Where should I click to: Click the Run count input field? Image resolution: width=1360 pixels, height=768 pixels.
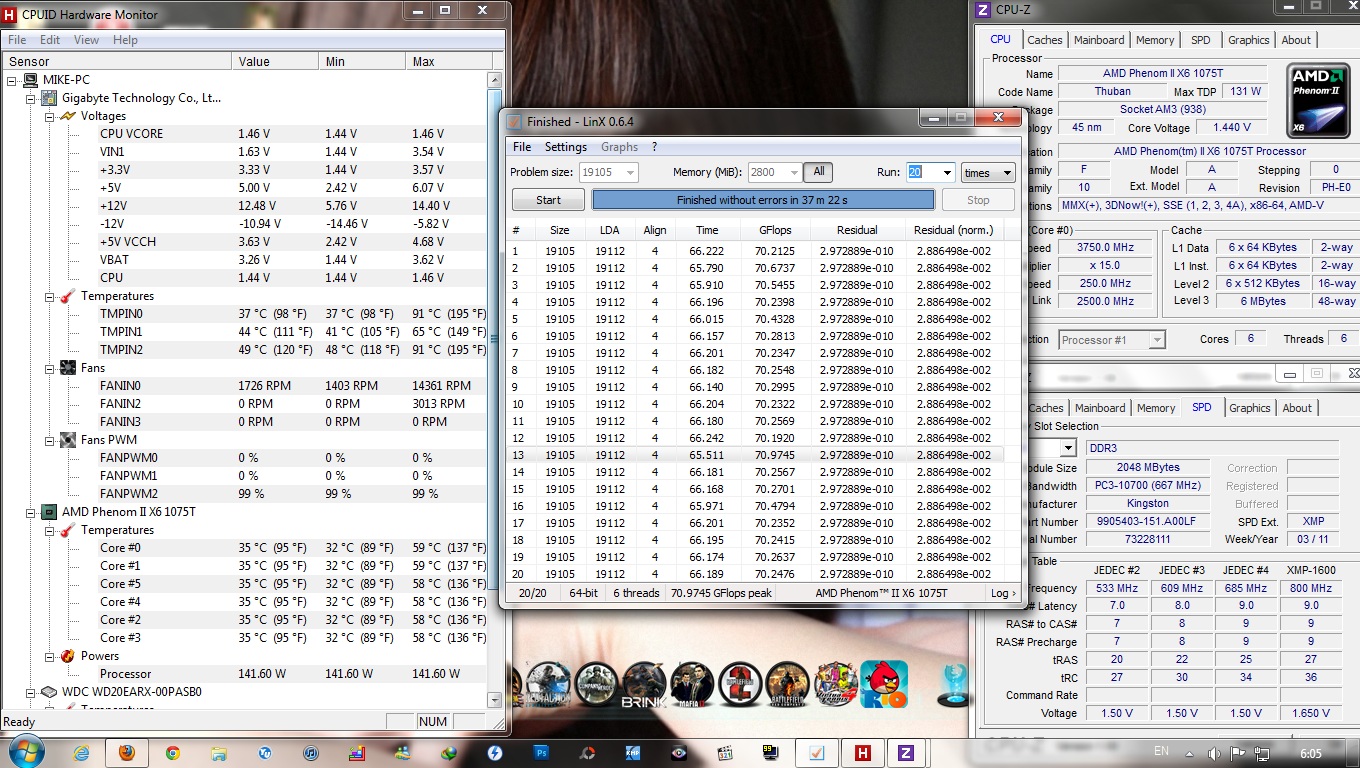coord(922,172)
